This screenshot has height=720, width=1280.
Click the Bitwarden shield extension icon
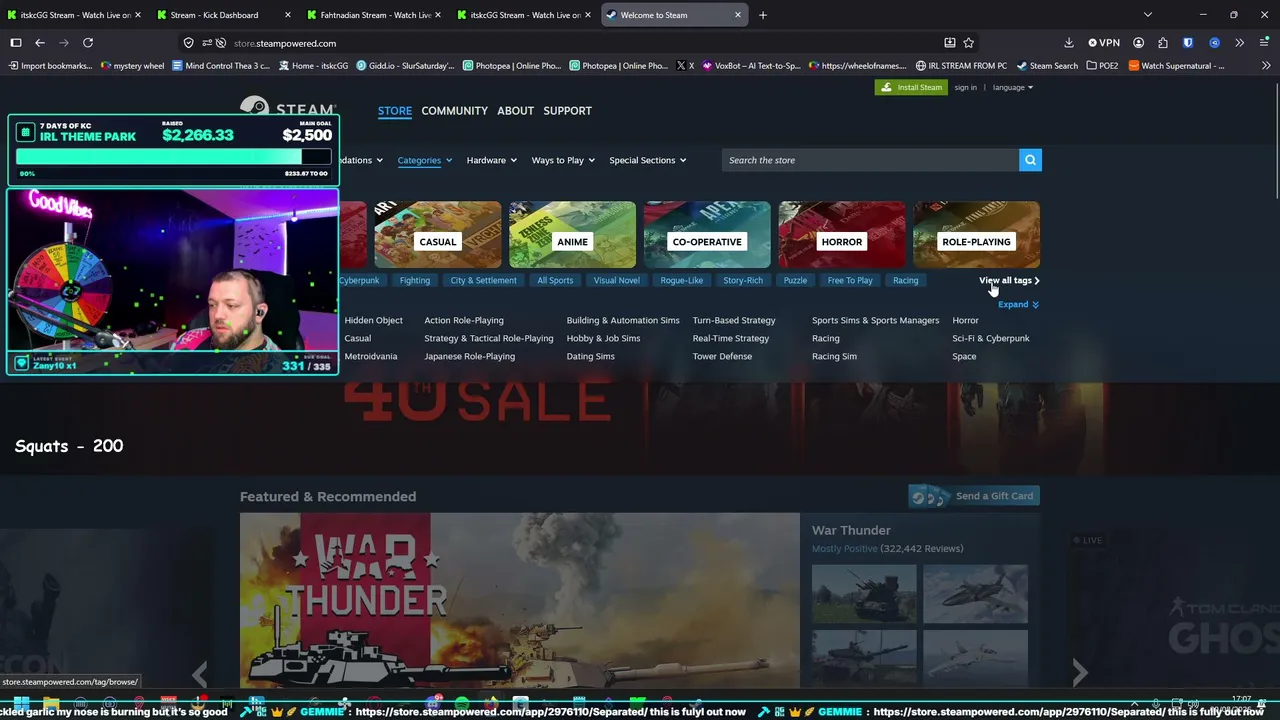pos(1188,43)
